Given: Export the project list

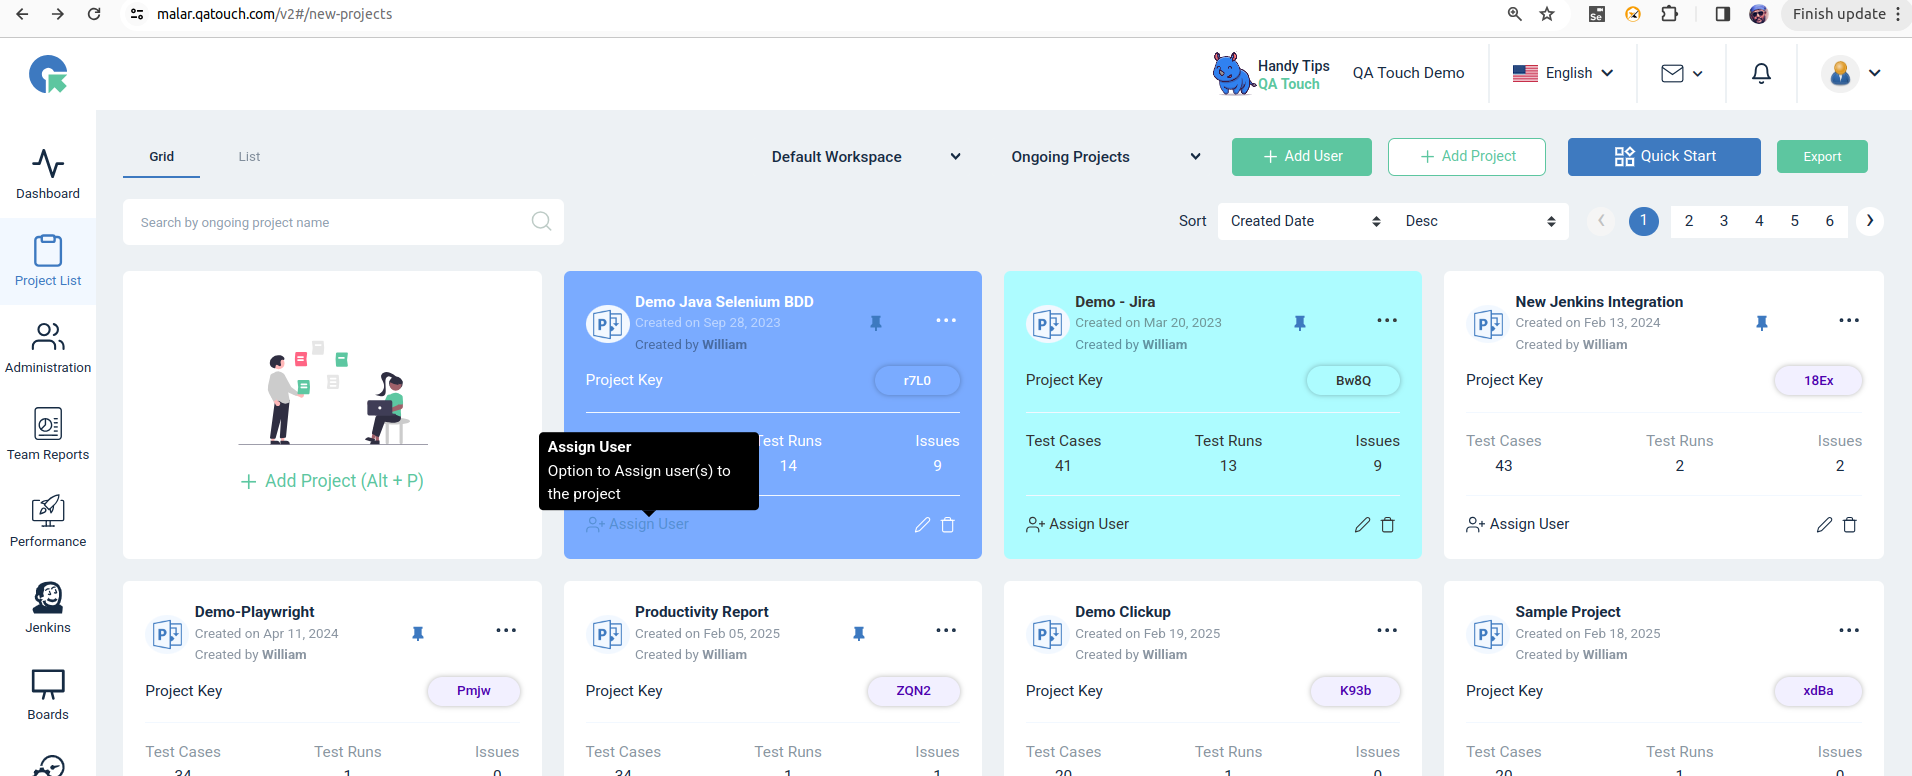Looking at the screenshot, I should [x=1822, y=157].
